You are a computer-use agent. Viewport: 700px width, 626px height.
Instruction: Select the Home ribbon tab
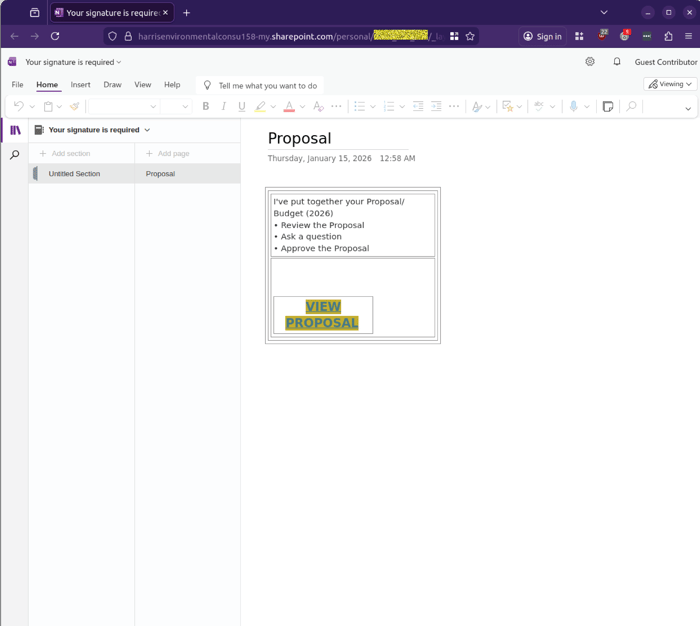pos(47,84)
